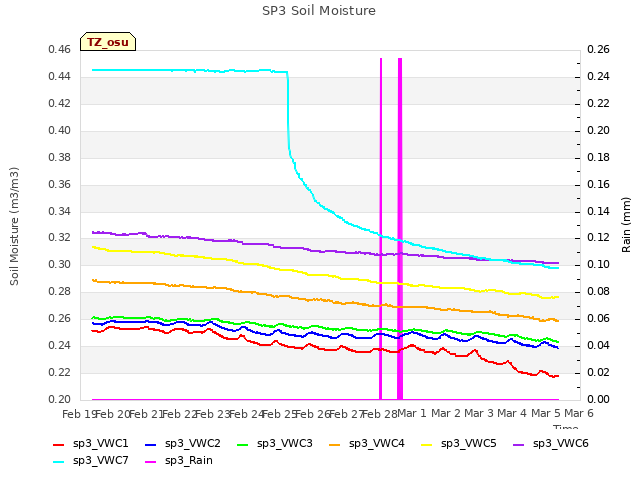Screen dimensions: 640x480
Task: Click the sp3_VWC1 legend label
Action: pos(100,443)
